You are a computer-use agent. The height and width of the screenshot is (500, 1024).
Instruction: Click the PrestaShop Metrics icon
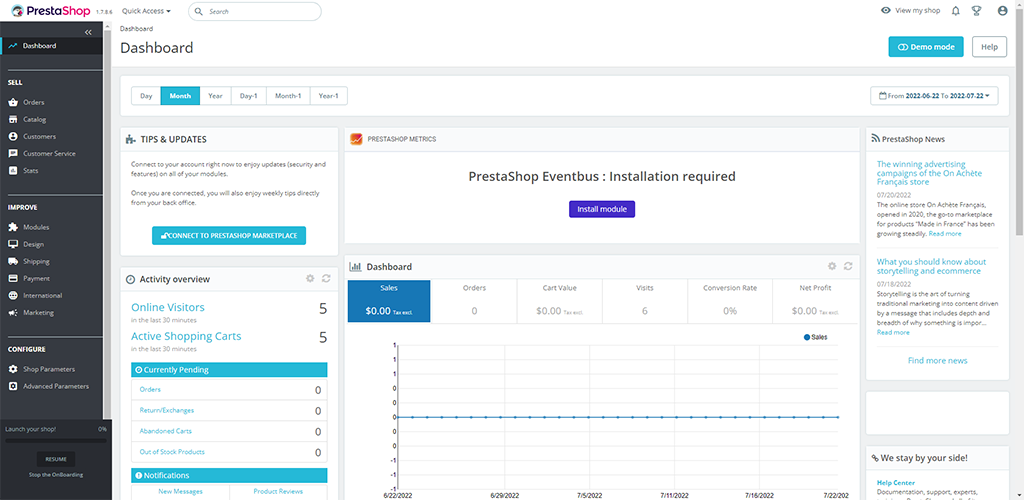356,139
